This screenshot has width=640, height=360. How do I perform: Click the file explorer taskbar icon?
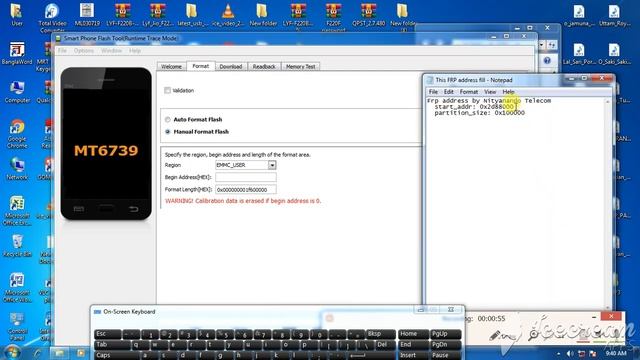pos(59,353)
